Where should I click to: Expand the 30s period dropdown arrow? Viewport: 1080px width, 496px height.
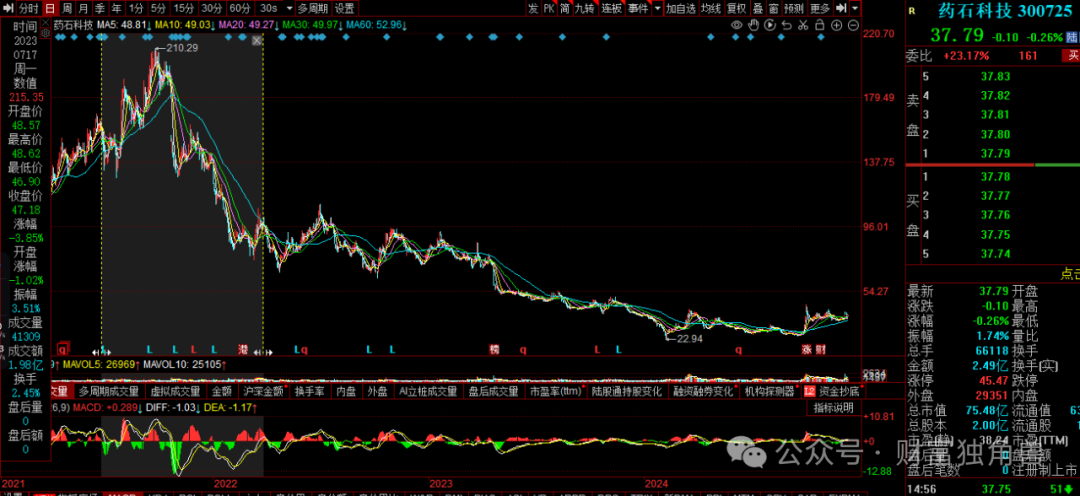[288, 7]
